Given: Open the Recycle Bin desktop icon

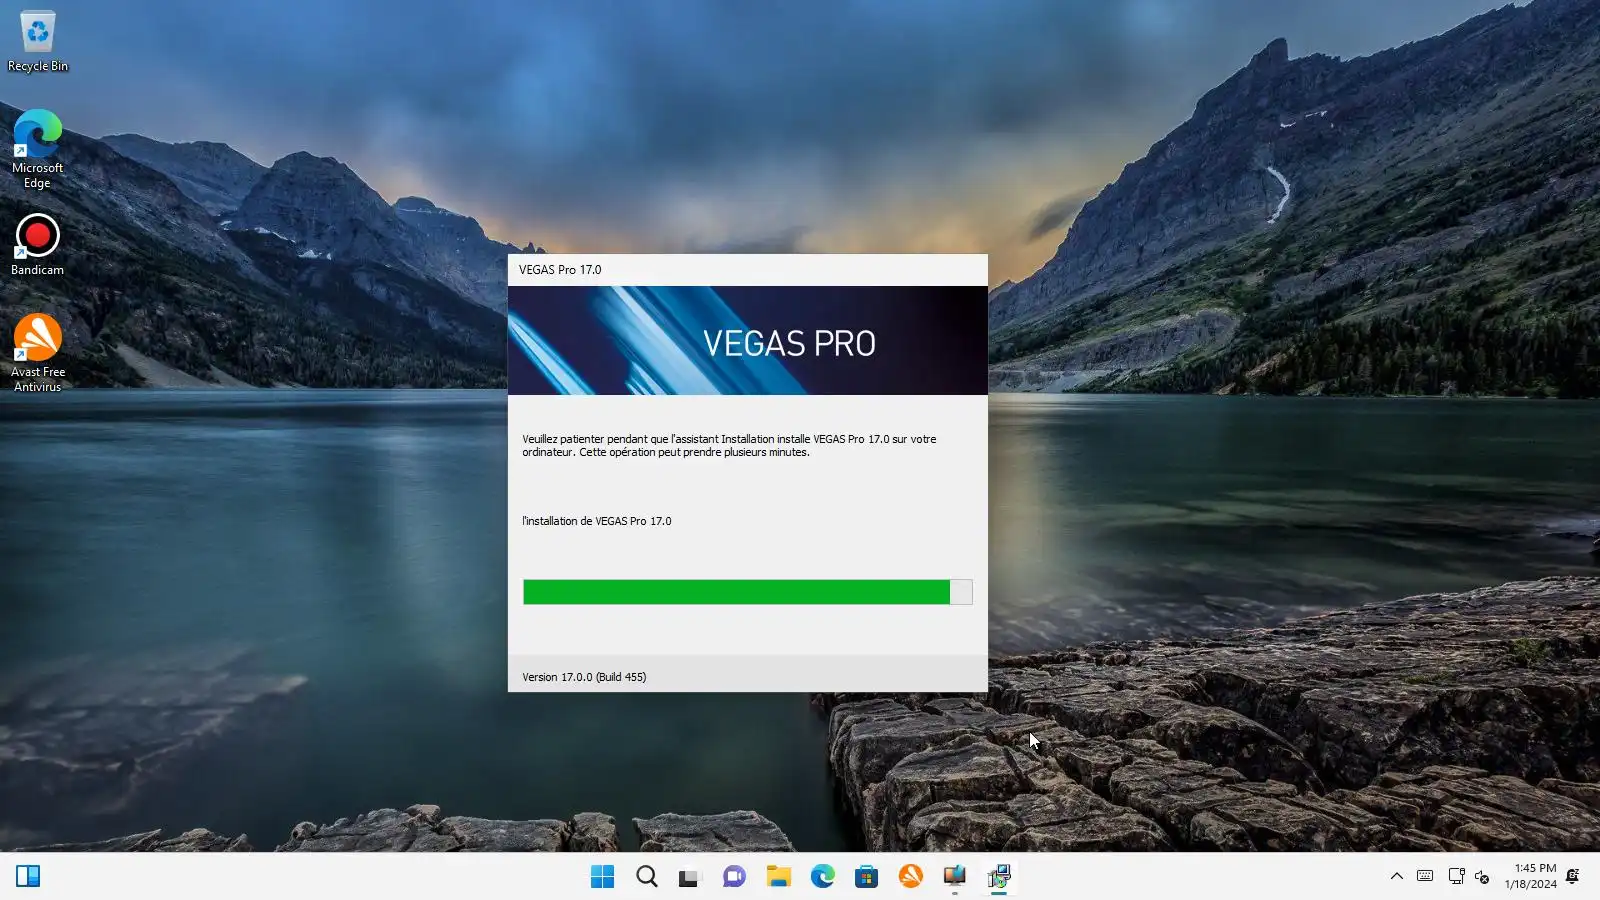Looking at the screenshot, I should [x=38, y=41].
